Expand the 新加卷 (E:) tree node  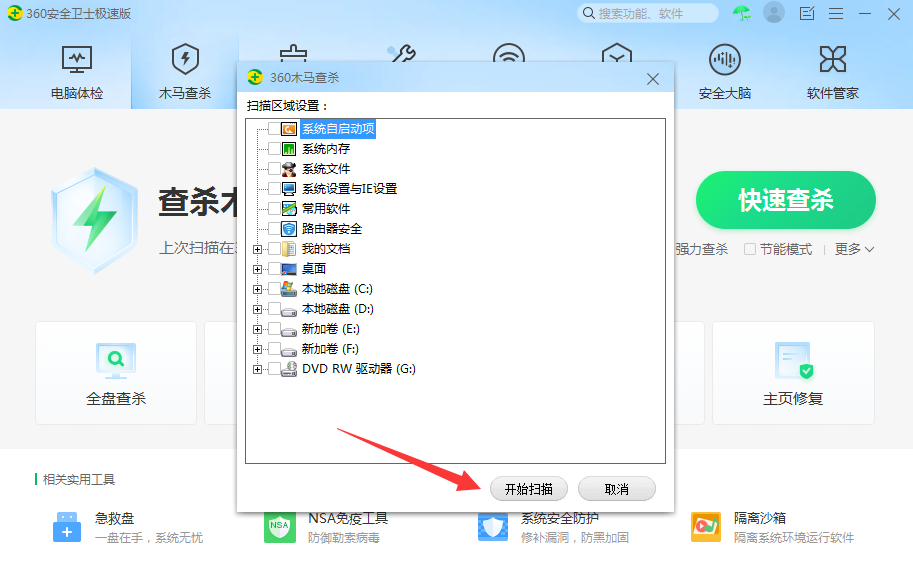pos(257,329)
